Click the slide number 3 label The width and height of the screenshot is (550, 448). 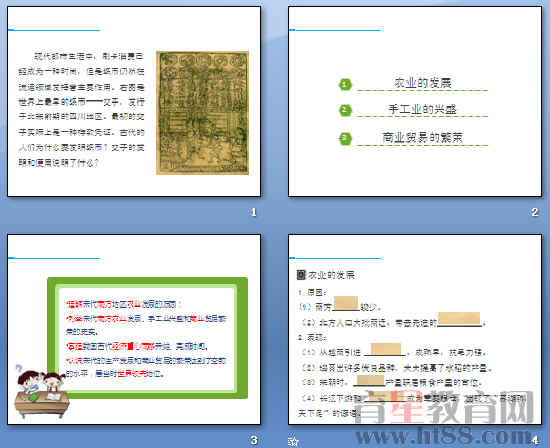pyautogui.click(x=254, y=440)
